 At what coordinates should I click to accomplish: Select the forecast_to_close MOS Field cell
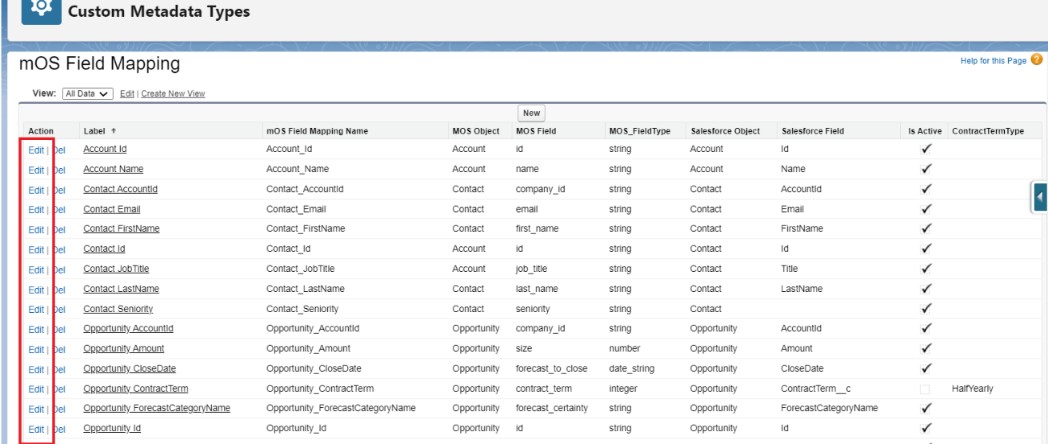[x=551, y=369]
